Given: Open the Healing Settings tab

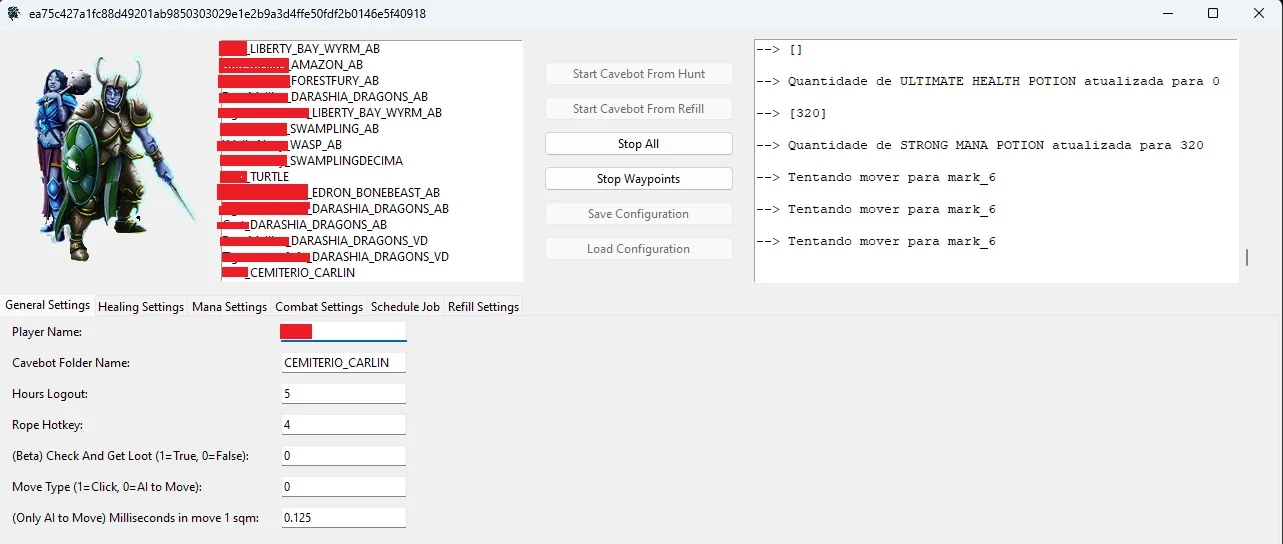Looking at the screenshot, I should 141,307.
